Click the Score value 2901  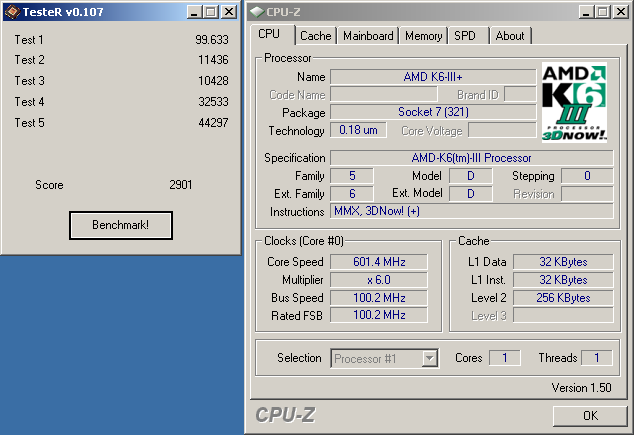click(181, 185)
